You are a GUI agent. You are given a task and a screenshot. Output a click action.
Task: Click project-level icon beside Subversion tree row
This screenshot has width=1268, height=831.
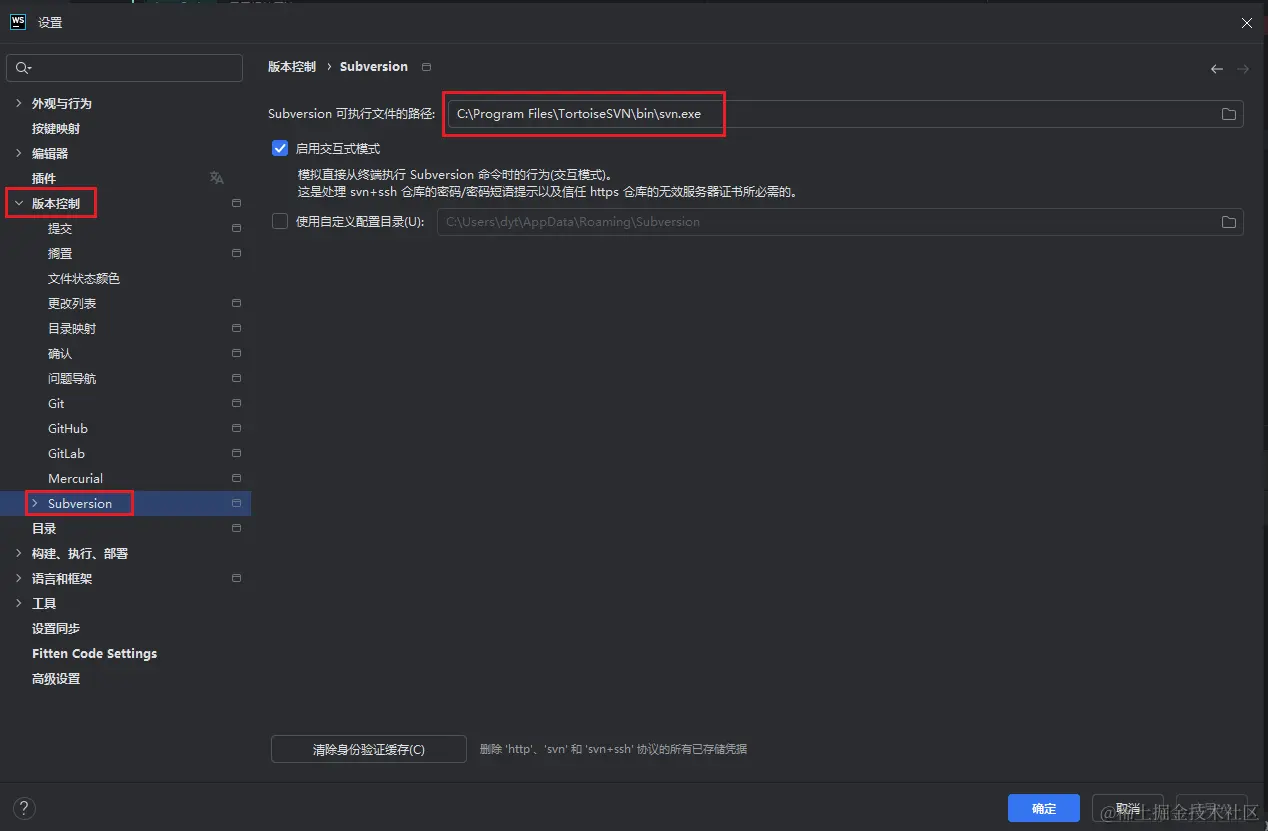coord(236,503)
